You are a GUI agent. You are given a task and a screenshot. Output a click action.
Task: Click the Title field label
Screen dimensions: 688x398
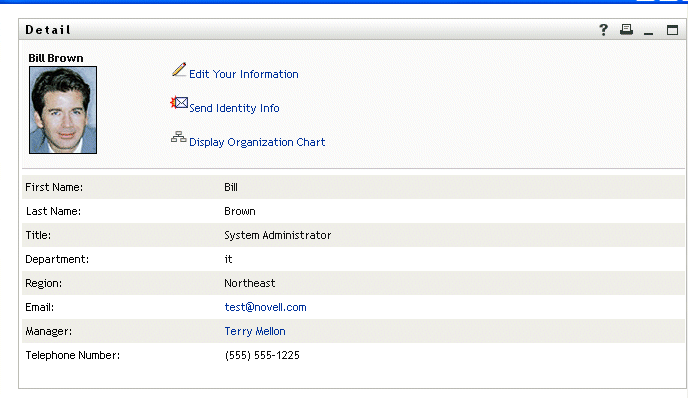click(38, 235)
